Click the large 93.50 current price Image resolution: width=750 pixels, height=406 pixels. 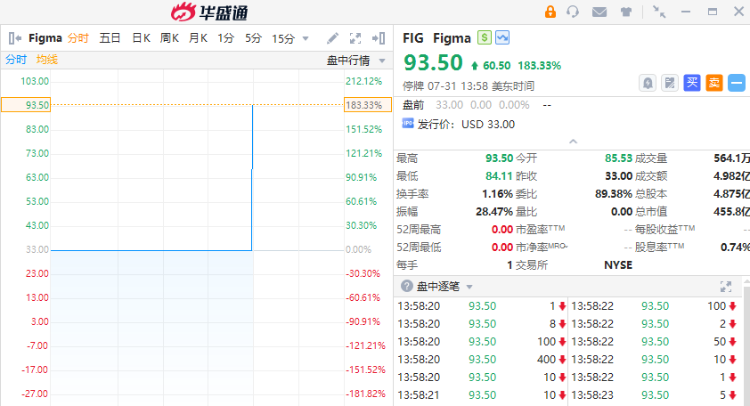tap(433, 63)
